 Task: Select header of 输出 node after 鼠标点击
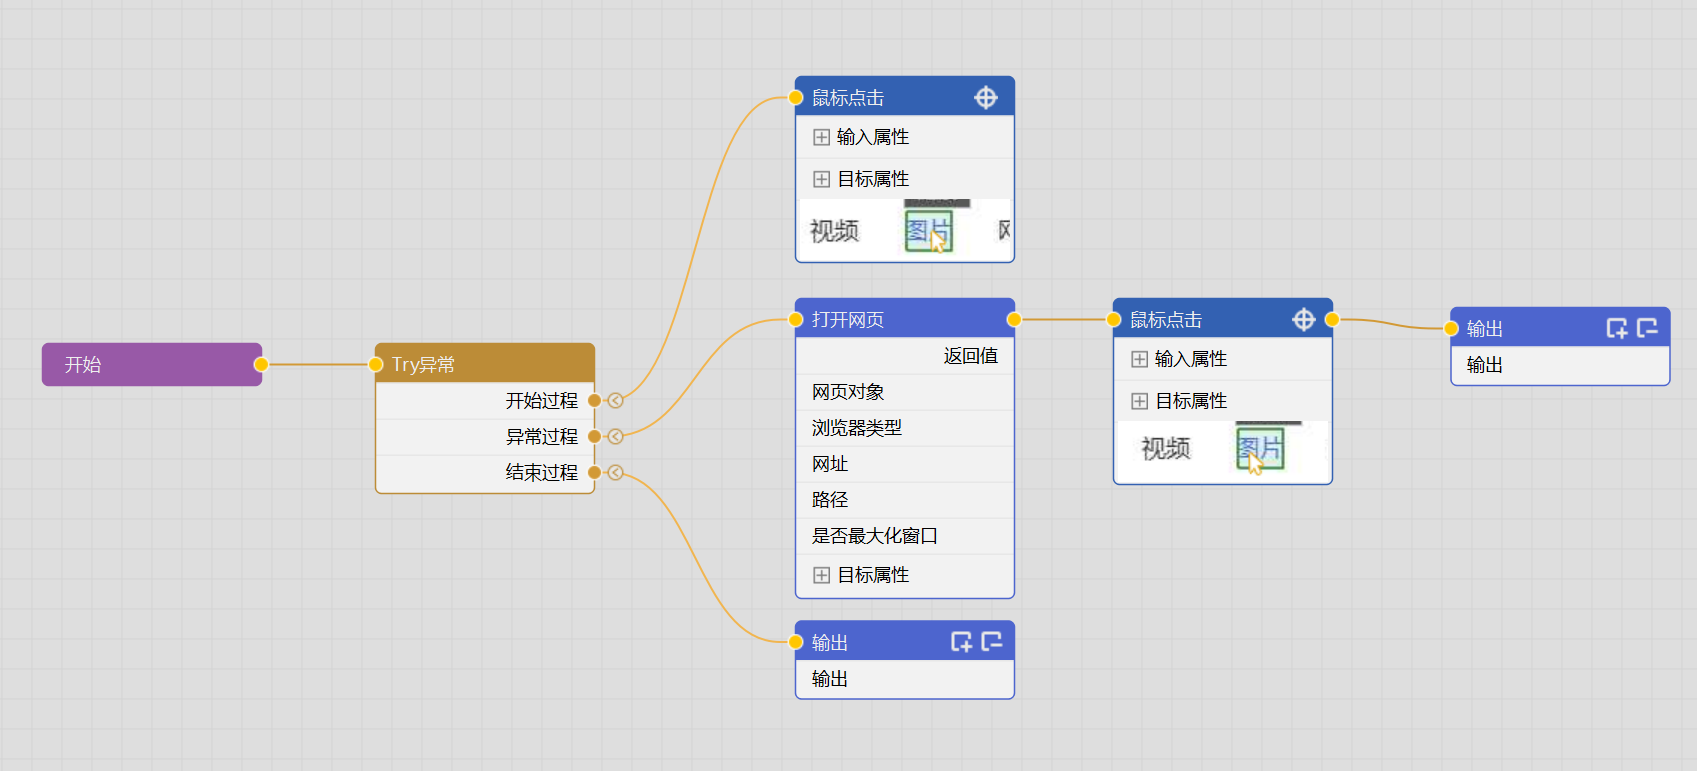(1561, 328)
